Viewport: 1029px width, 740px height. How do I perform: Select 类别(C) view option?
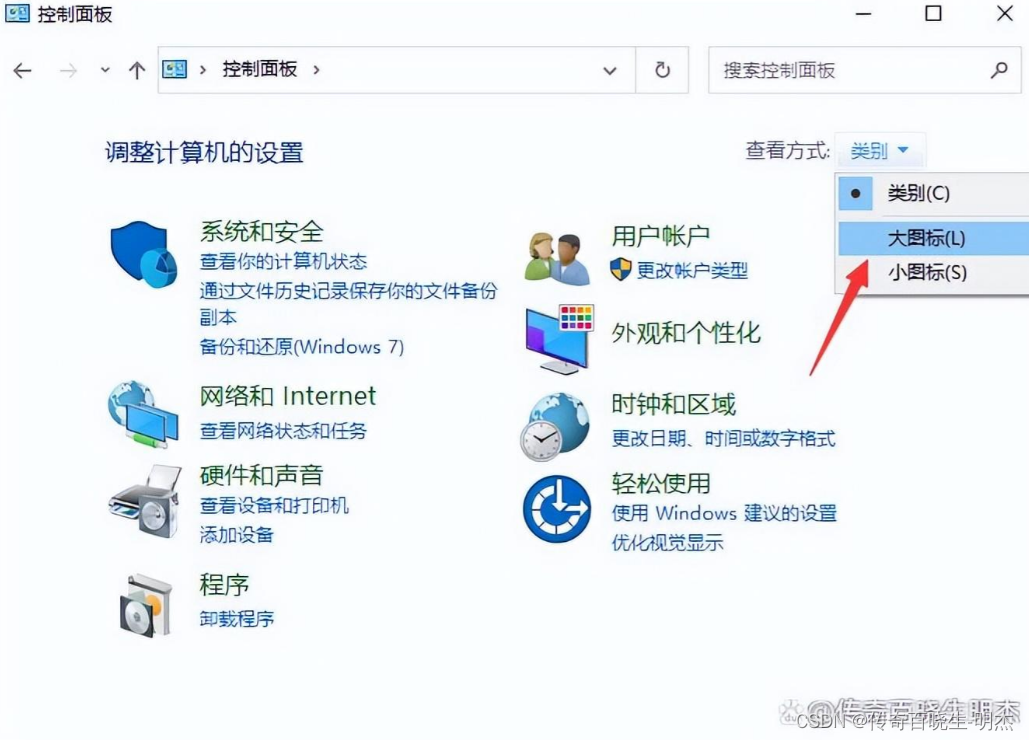(x=933, y=193)
